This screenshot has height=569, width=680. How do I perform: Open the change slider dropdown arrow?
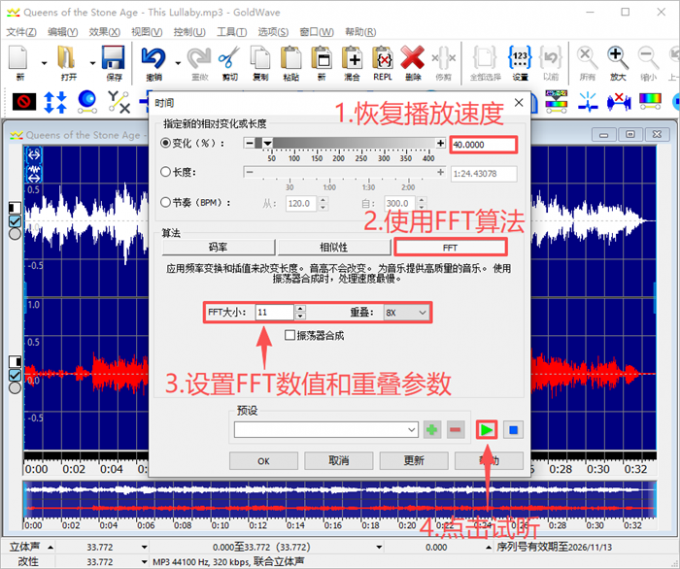point(268,143)
